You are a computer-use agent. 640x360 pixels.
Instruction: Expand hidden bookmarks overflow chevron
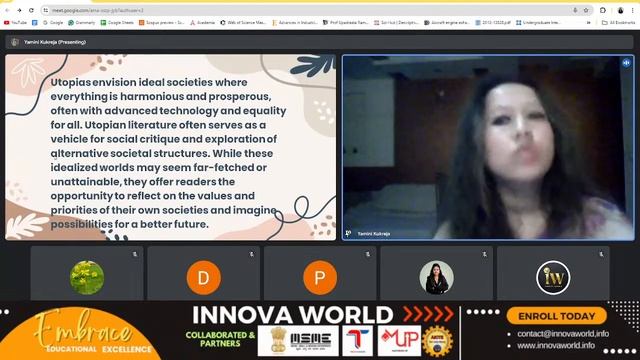click(x=588, y=23)
